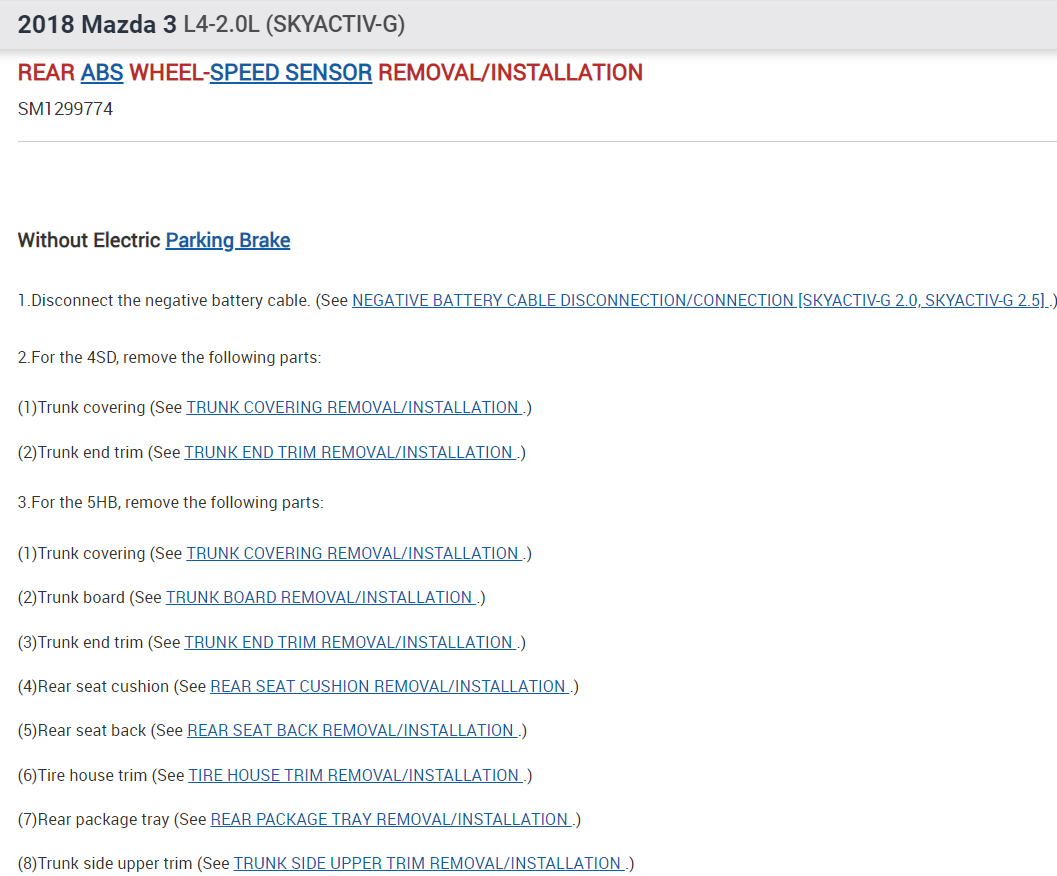Screen dimensions: 1057x876
Task: Click '2.For the 4SD, remove the following parts:'
Action: 169,357
